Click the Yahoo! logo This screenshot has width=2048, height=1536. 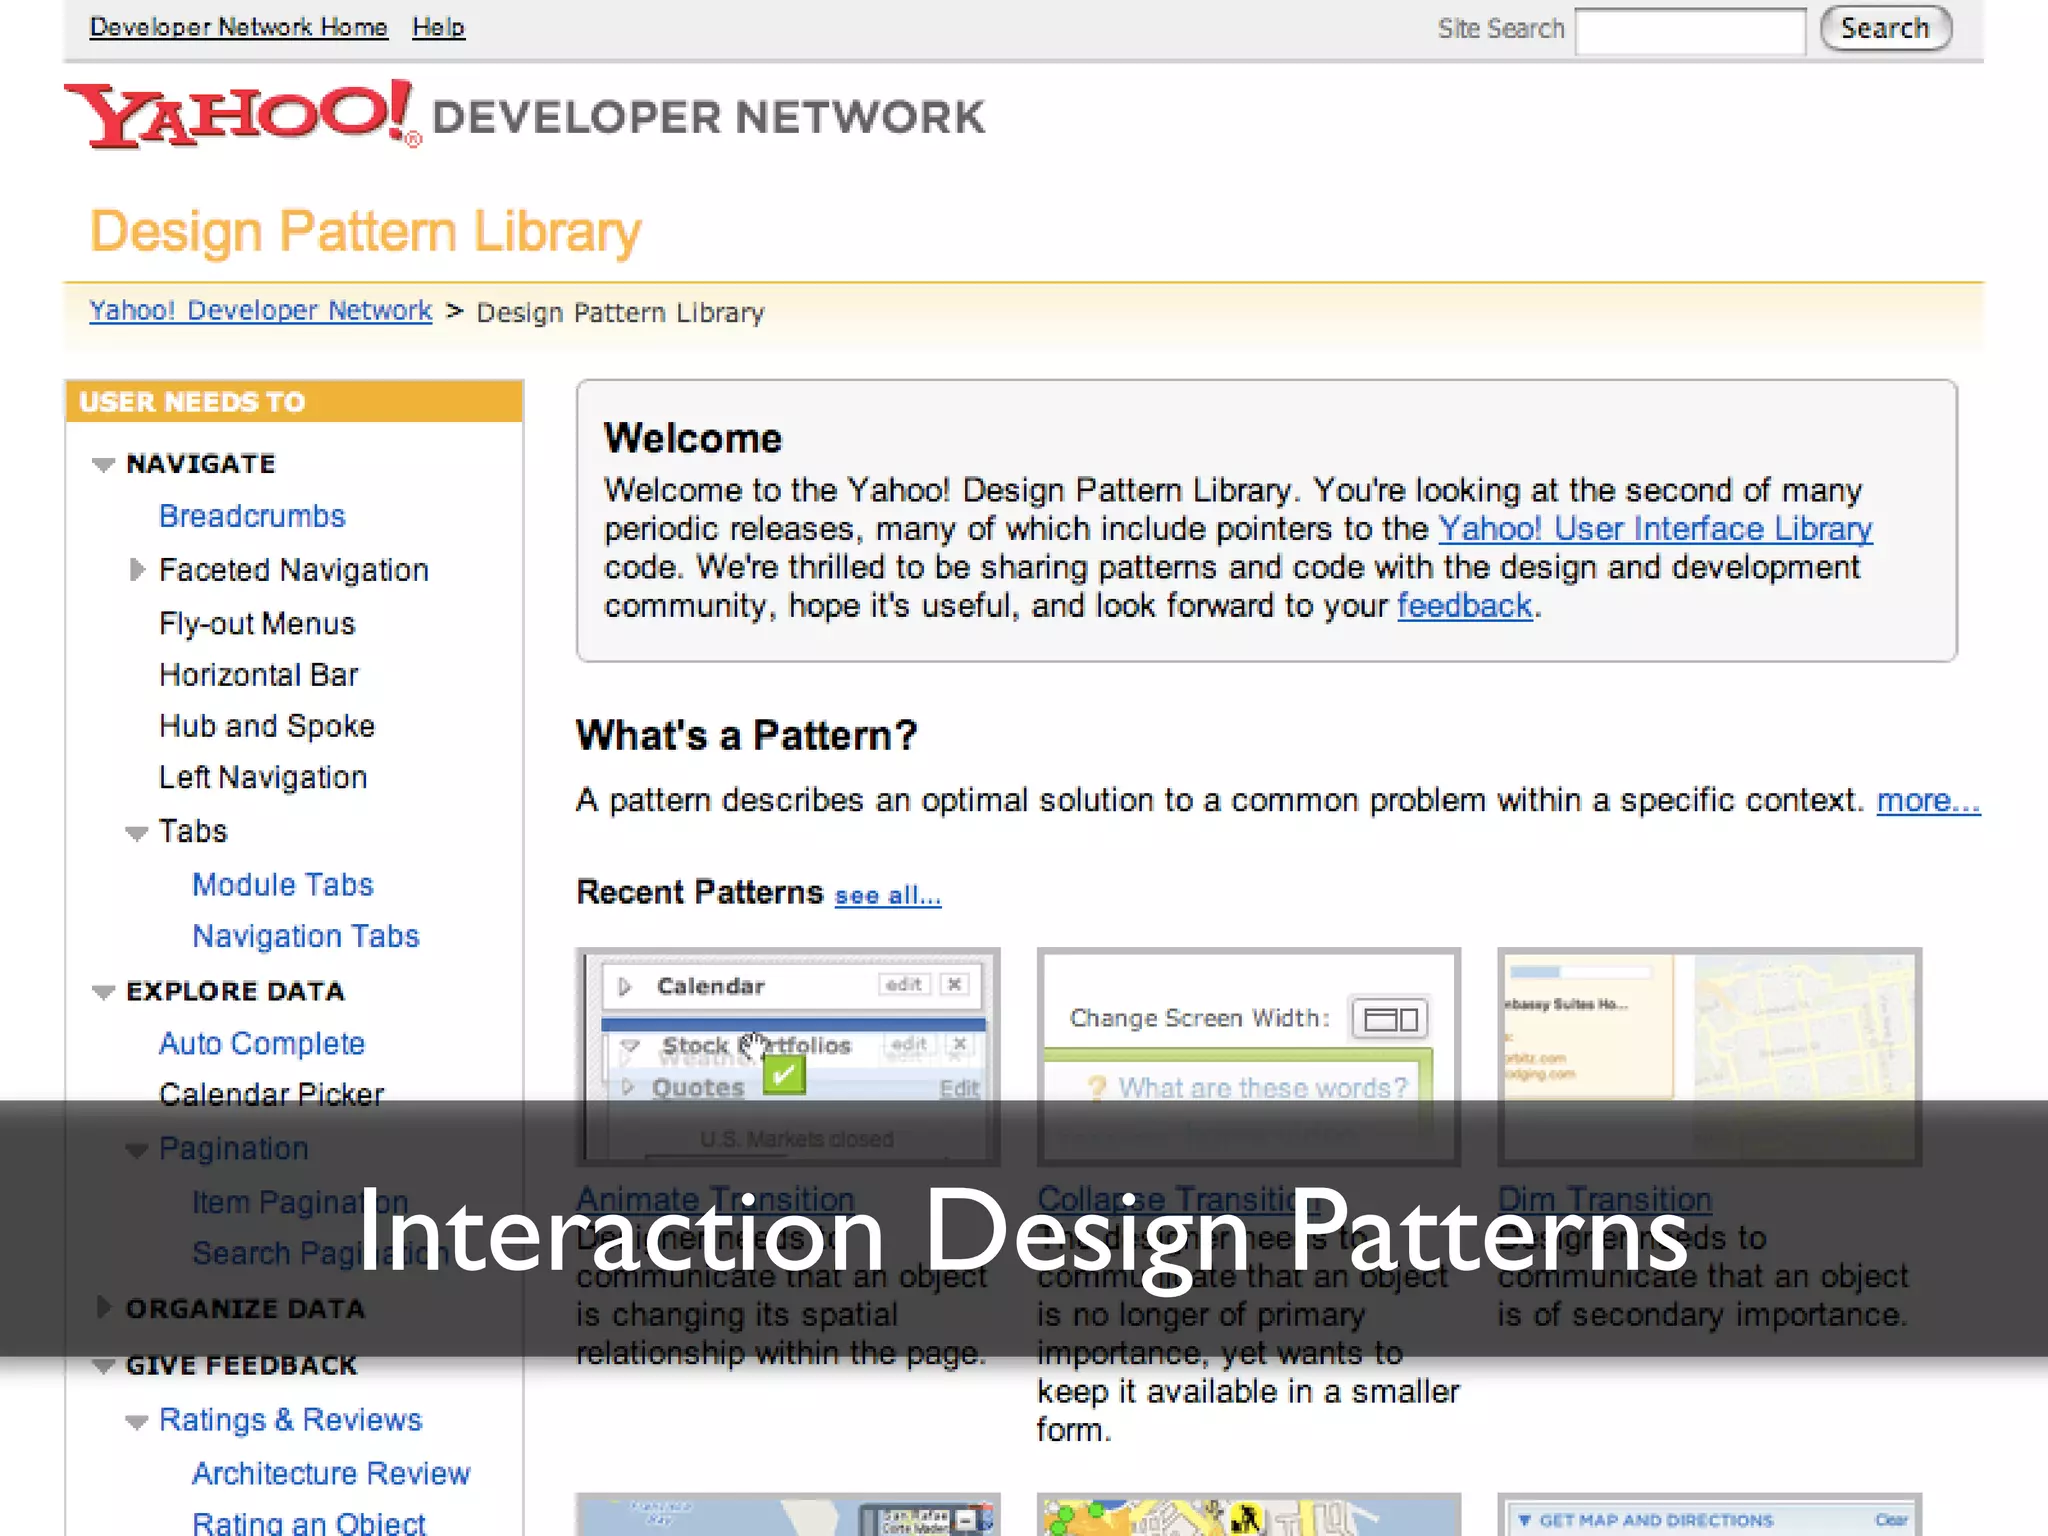(240, 115)
